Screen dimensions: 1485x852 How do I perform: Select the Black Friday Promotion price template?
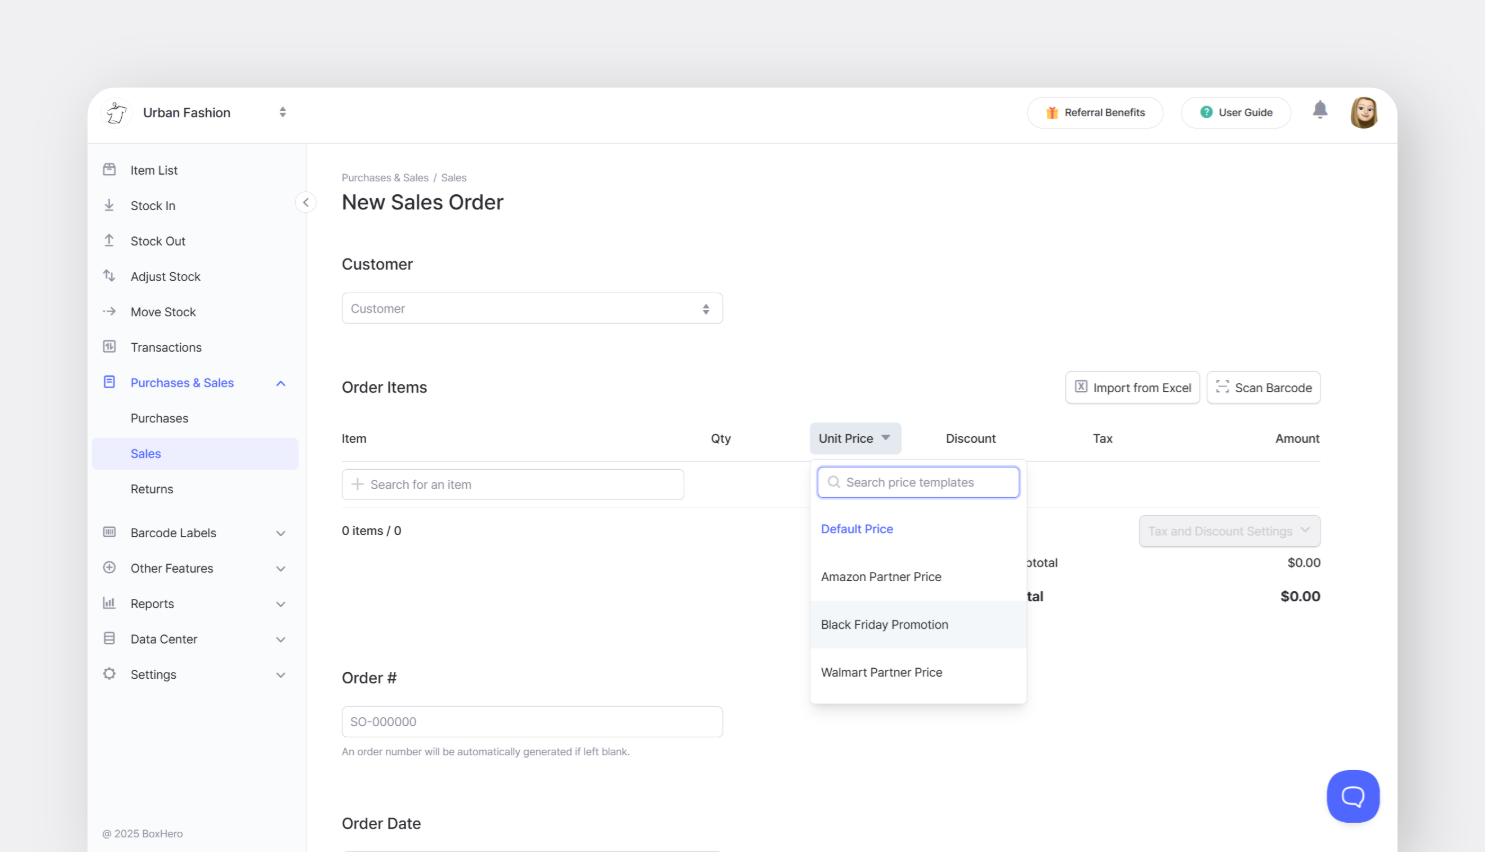884,624
